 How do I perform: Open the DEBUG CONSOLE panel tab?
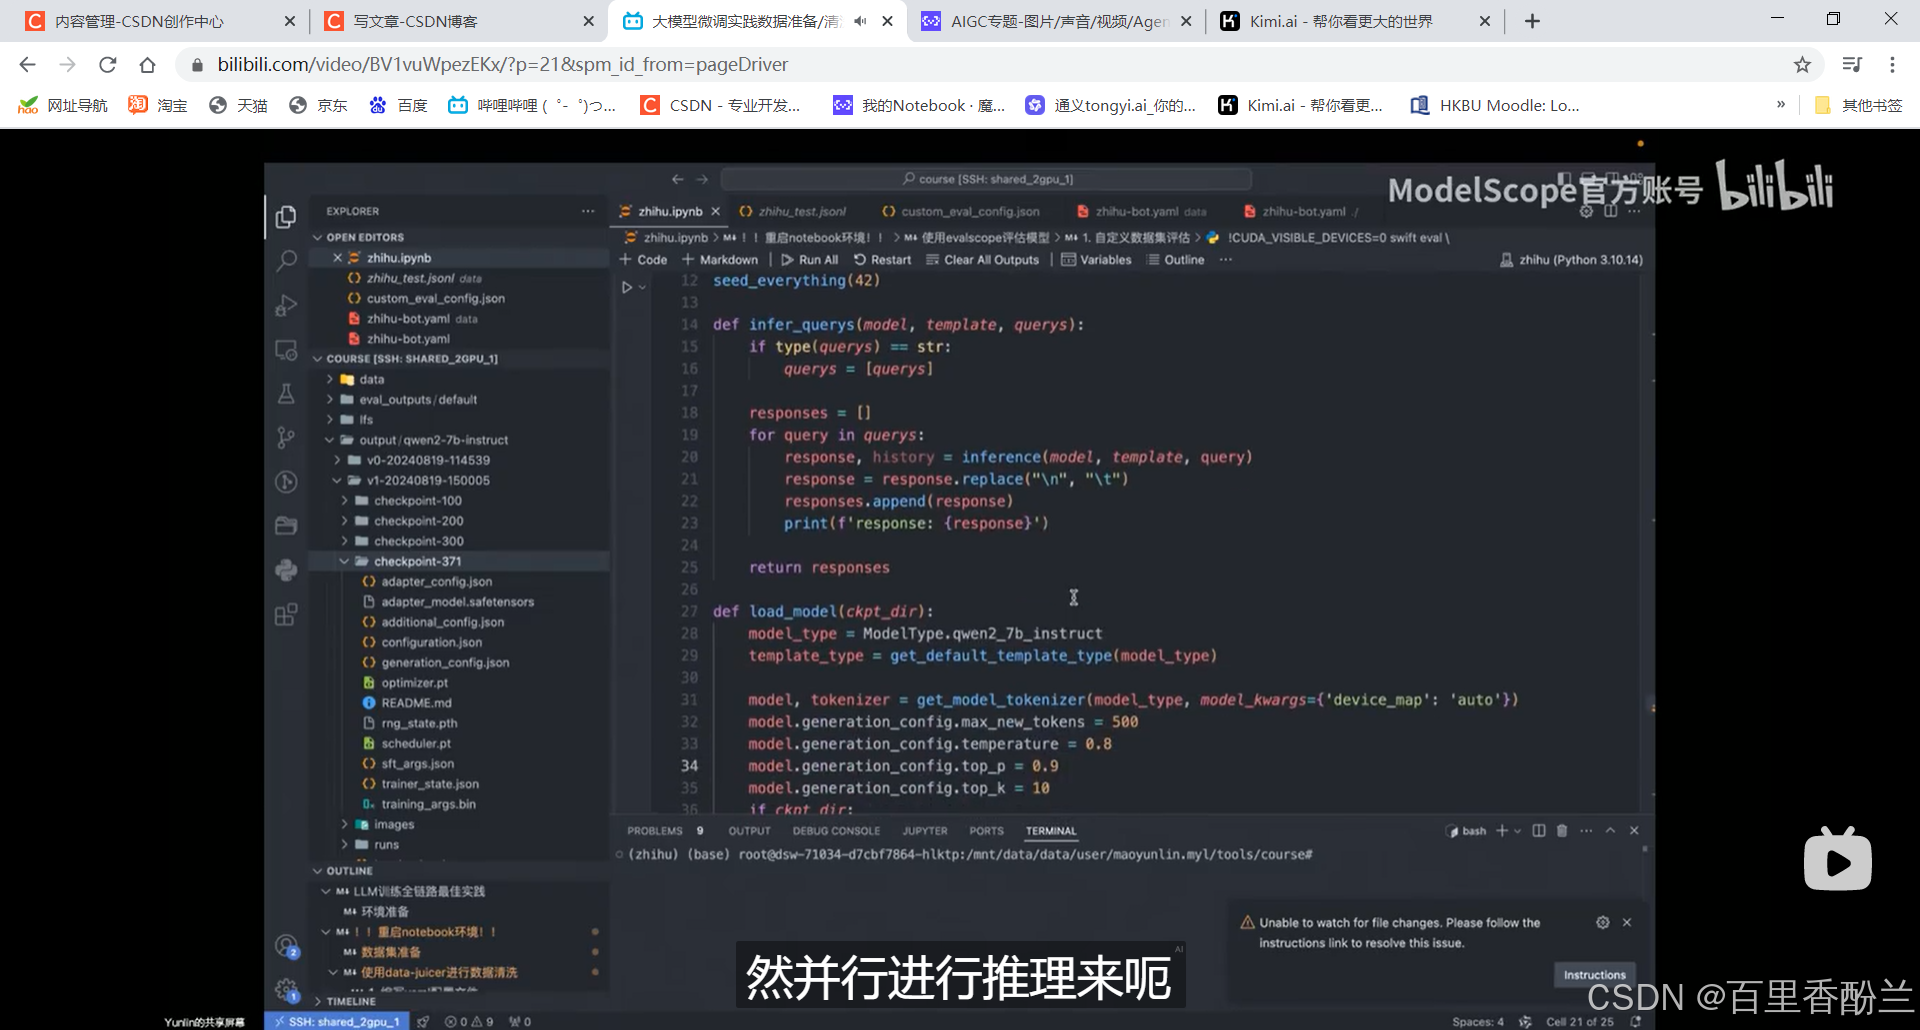(x=836, y=831)
